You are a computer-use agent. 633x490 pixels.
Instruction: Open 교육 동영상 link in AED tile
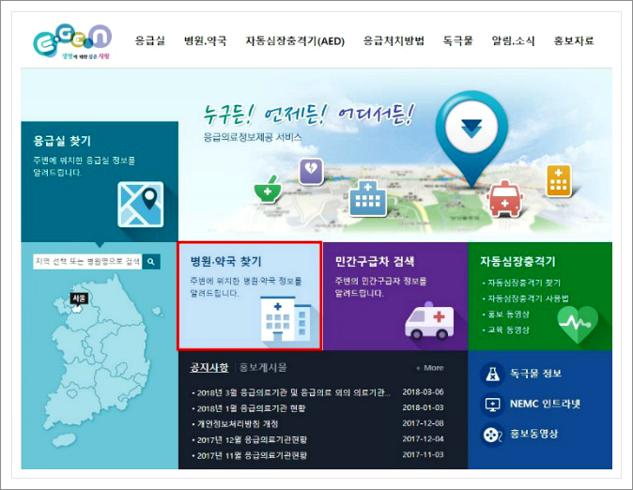pyautogui.click(x=508, y=330)
